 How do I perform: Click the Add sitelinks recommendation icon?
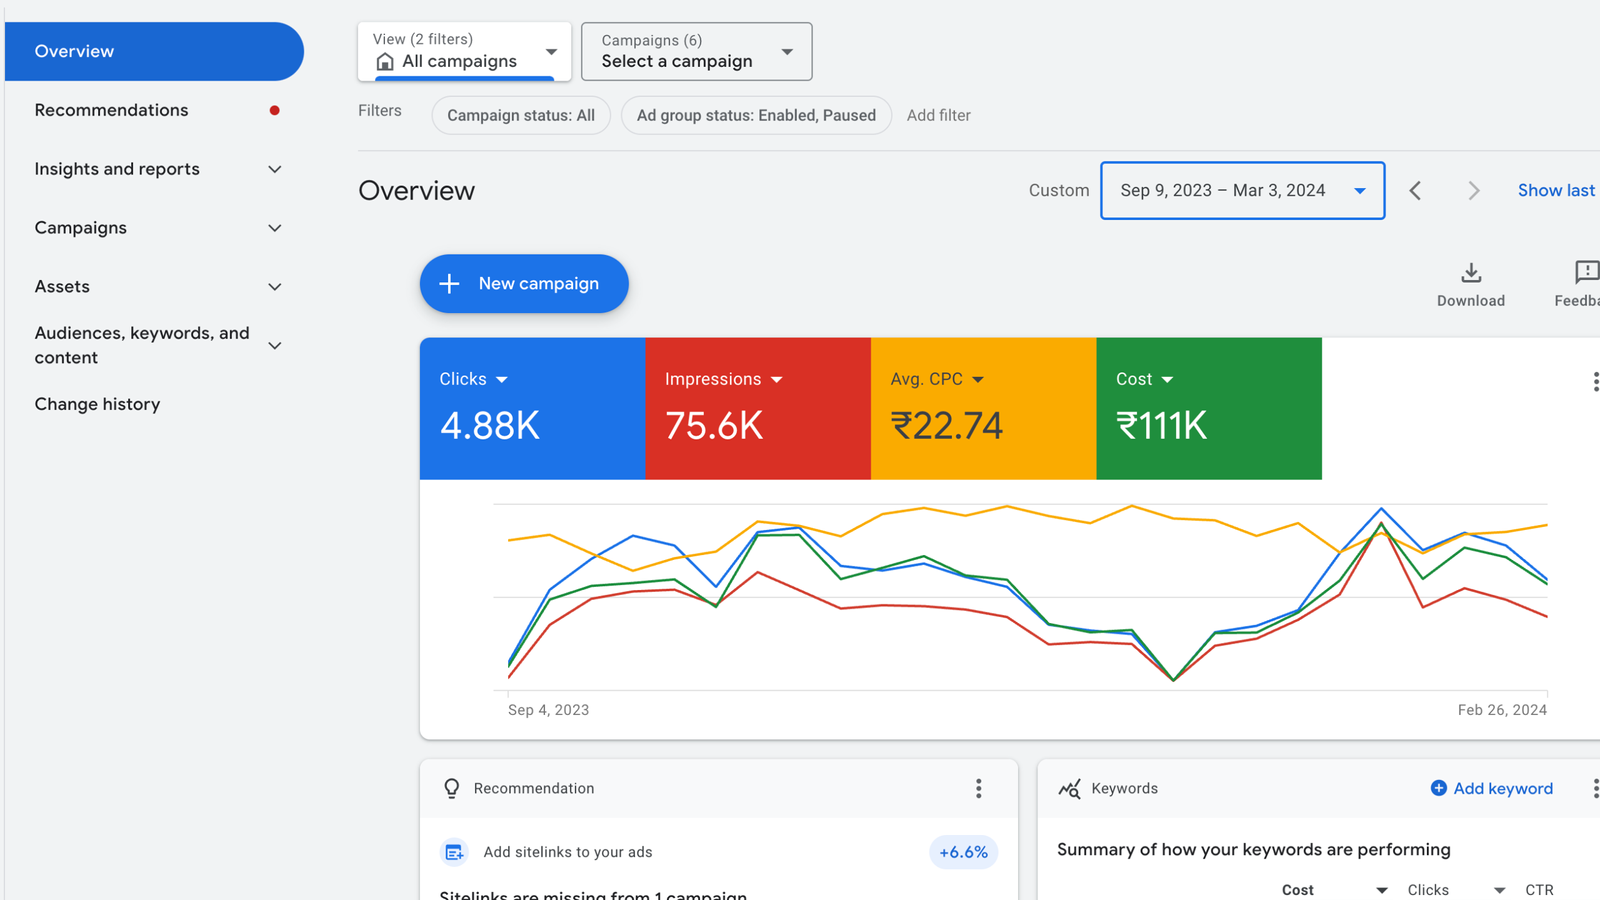454,852
